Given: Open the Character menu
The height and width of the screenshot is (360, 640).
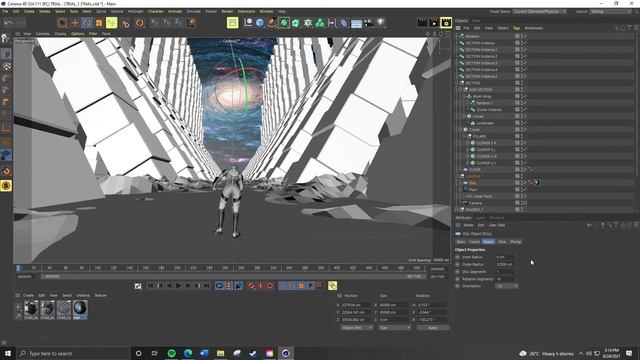Looking at the screenshot, I should click(x=156, y=11).
